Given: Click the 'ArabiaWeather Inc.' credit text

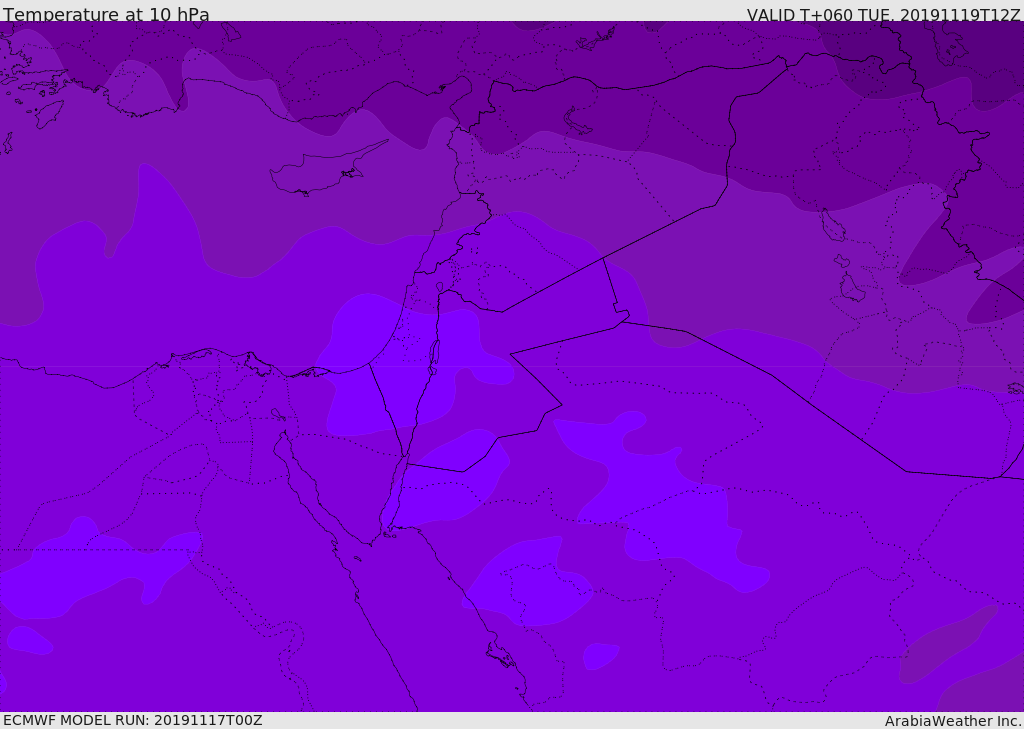Looking at the screenshot, I should tap(953, 721).
